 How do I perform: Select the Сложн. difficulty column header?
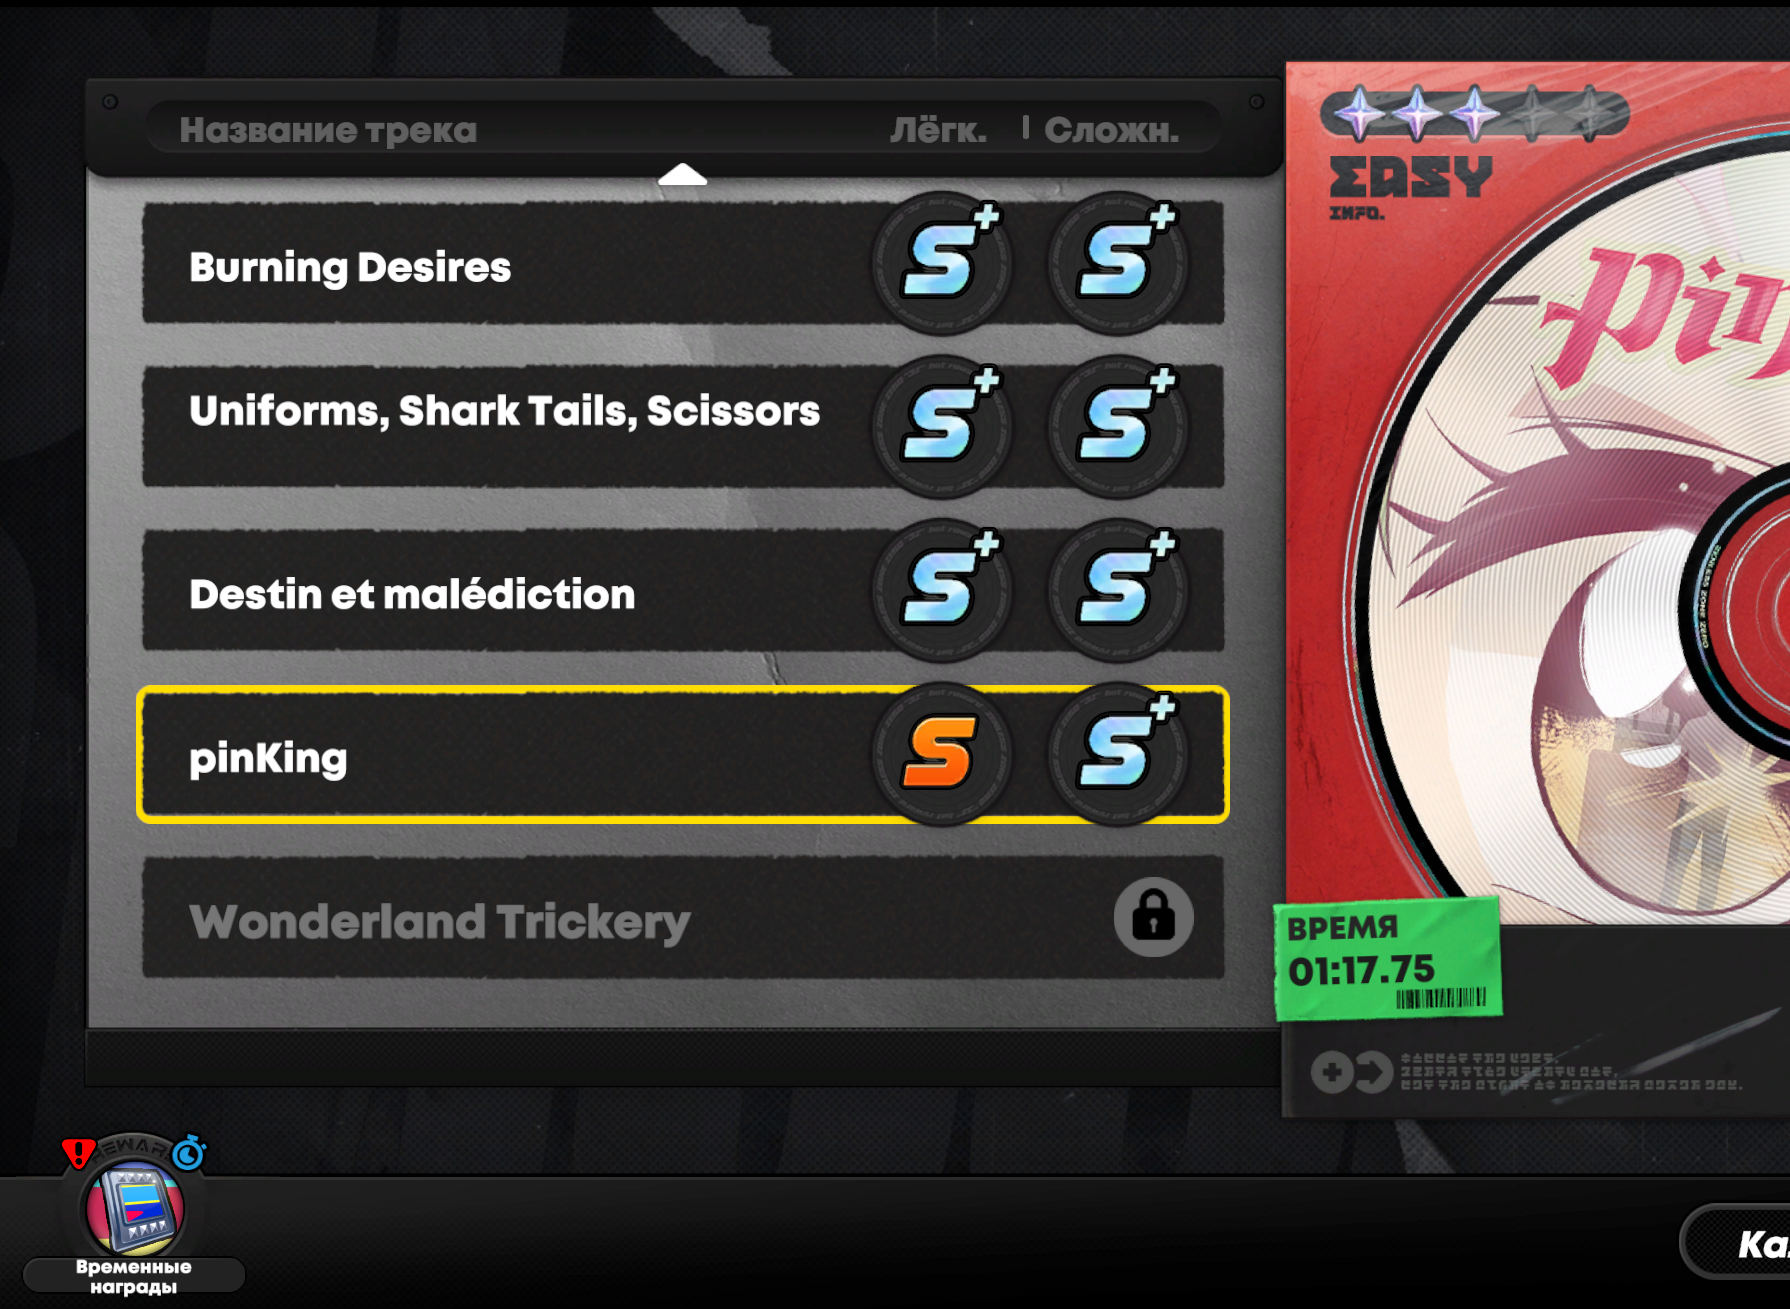1111,130
